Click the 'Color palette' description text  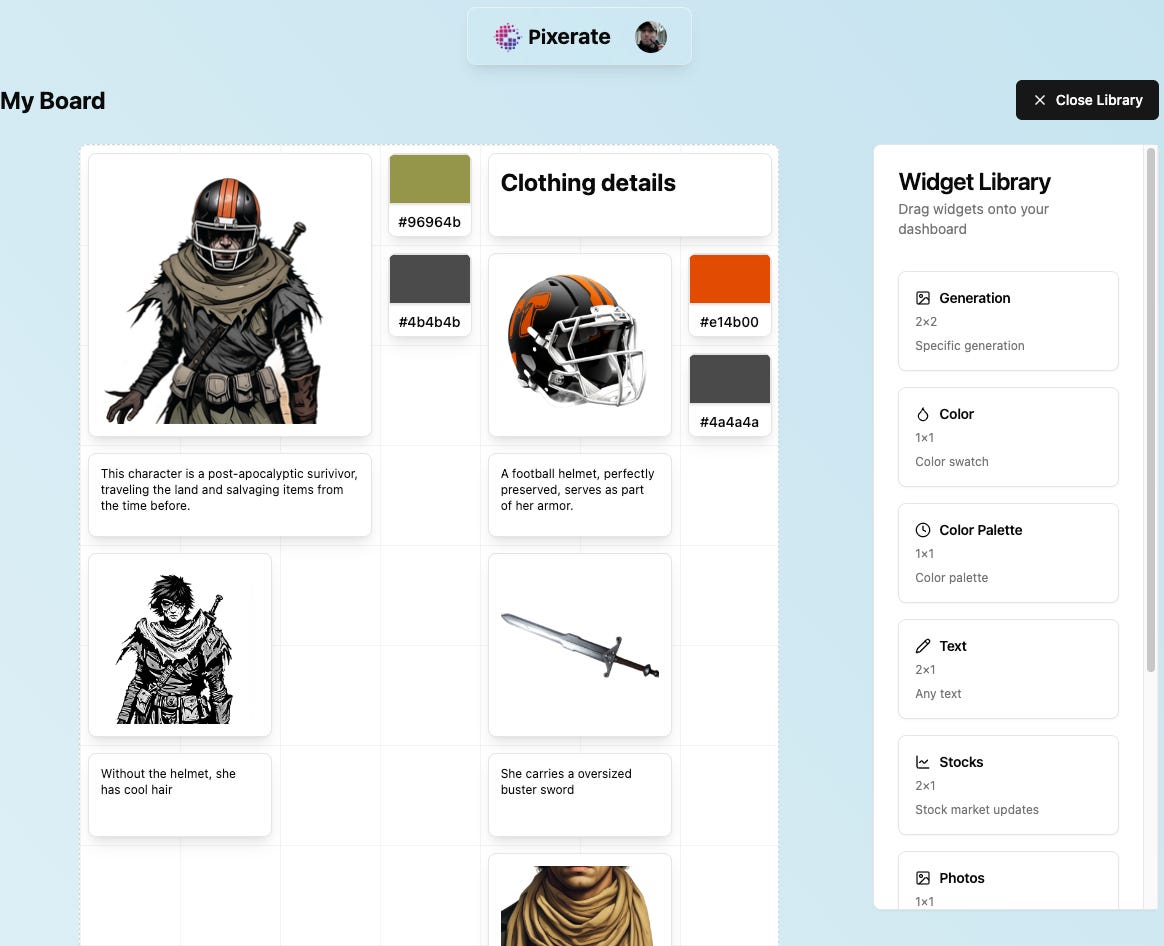point(952,578)
